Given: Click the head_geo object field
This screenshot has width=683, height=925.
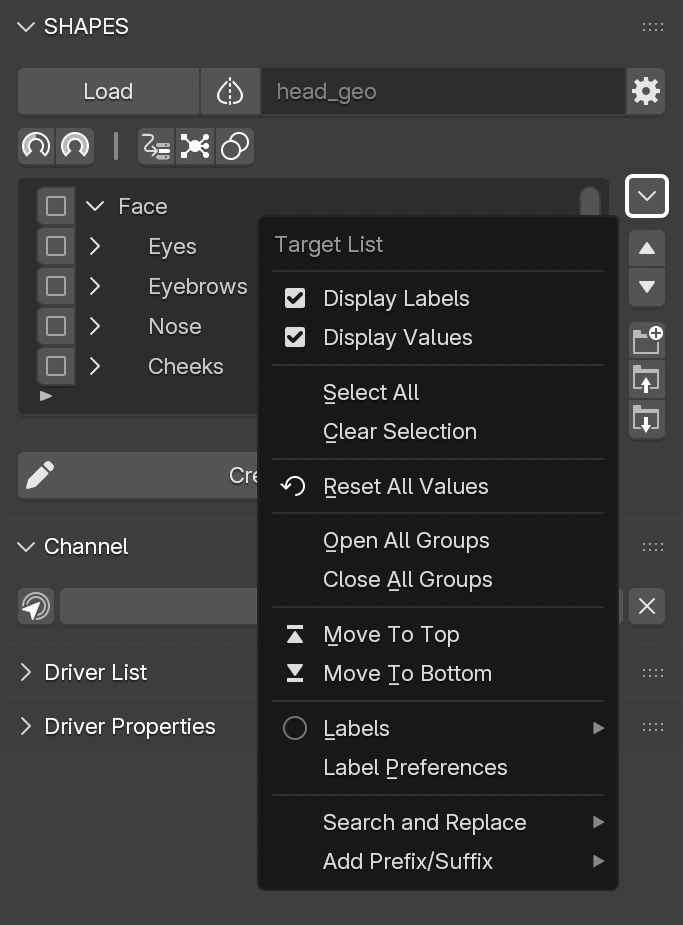Looking at the screenshot, I should 443,91.
